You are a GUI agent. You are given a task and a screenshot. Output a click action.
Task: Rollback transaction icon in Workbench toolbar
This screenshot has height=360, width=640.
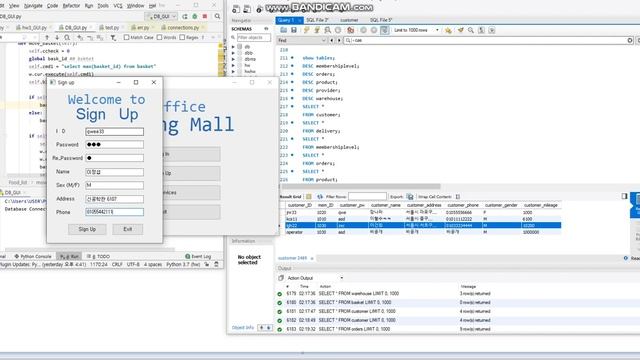[373, 30]
